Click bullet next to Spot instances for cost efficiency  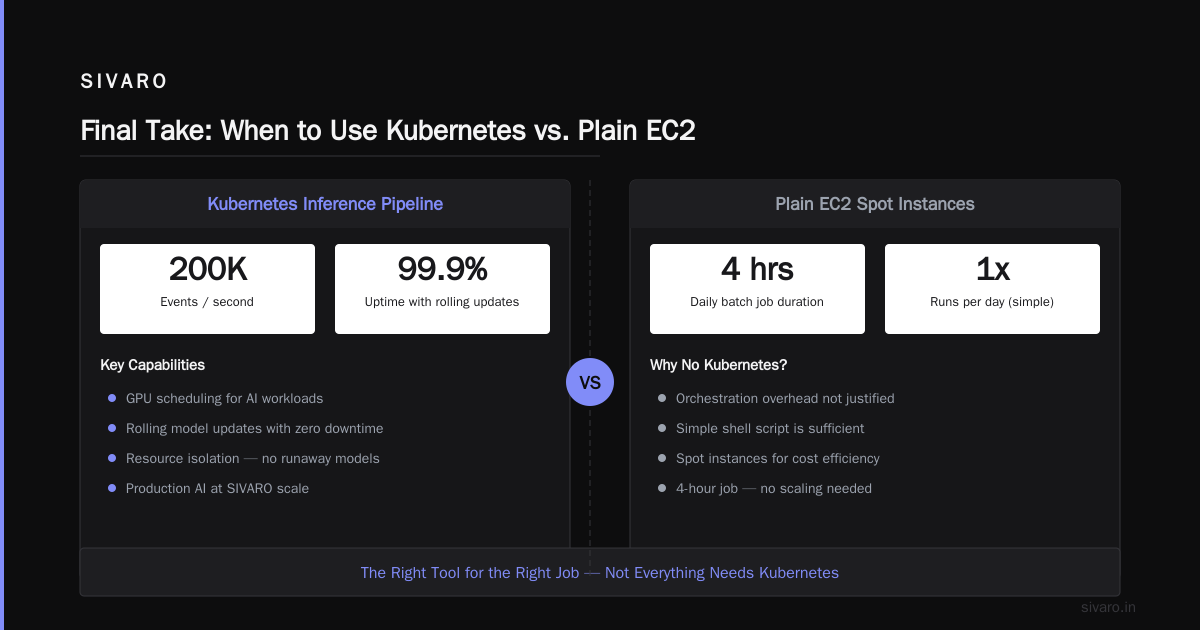coord(662,458)
